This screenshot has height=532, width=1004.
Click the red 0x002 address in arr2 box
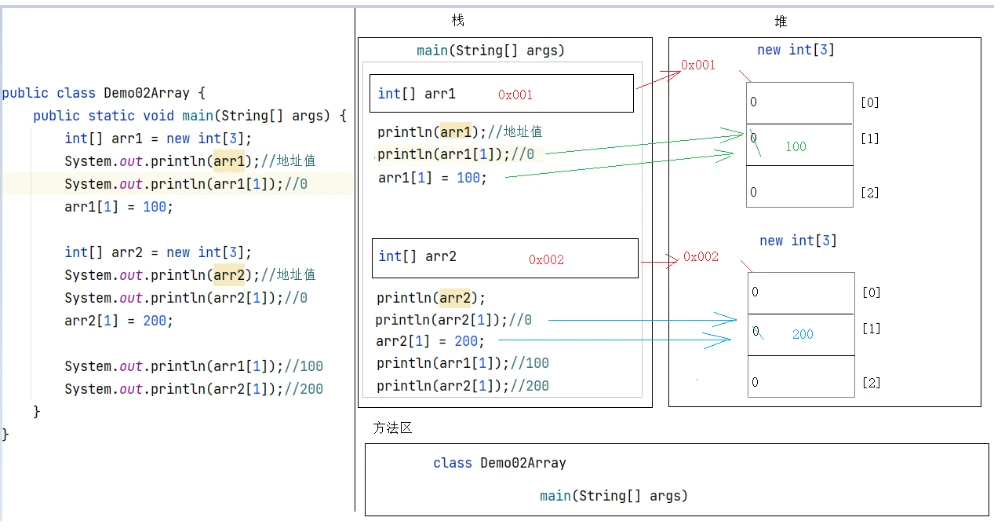pos(546,259)
